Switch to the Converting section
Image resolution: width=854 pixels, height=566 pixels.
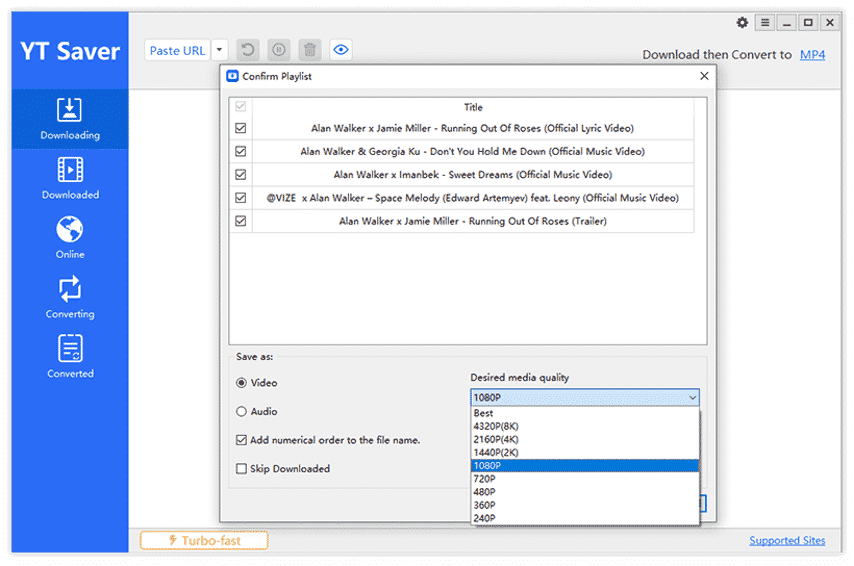click(70, 298)
